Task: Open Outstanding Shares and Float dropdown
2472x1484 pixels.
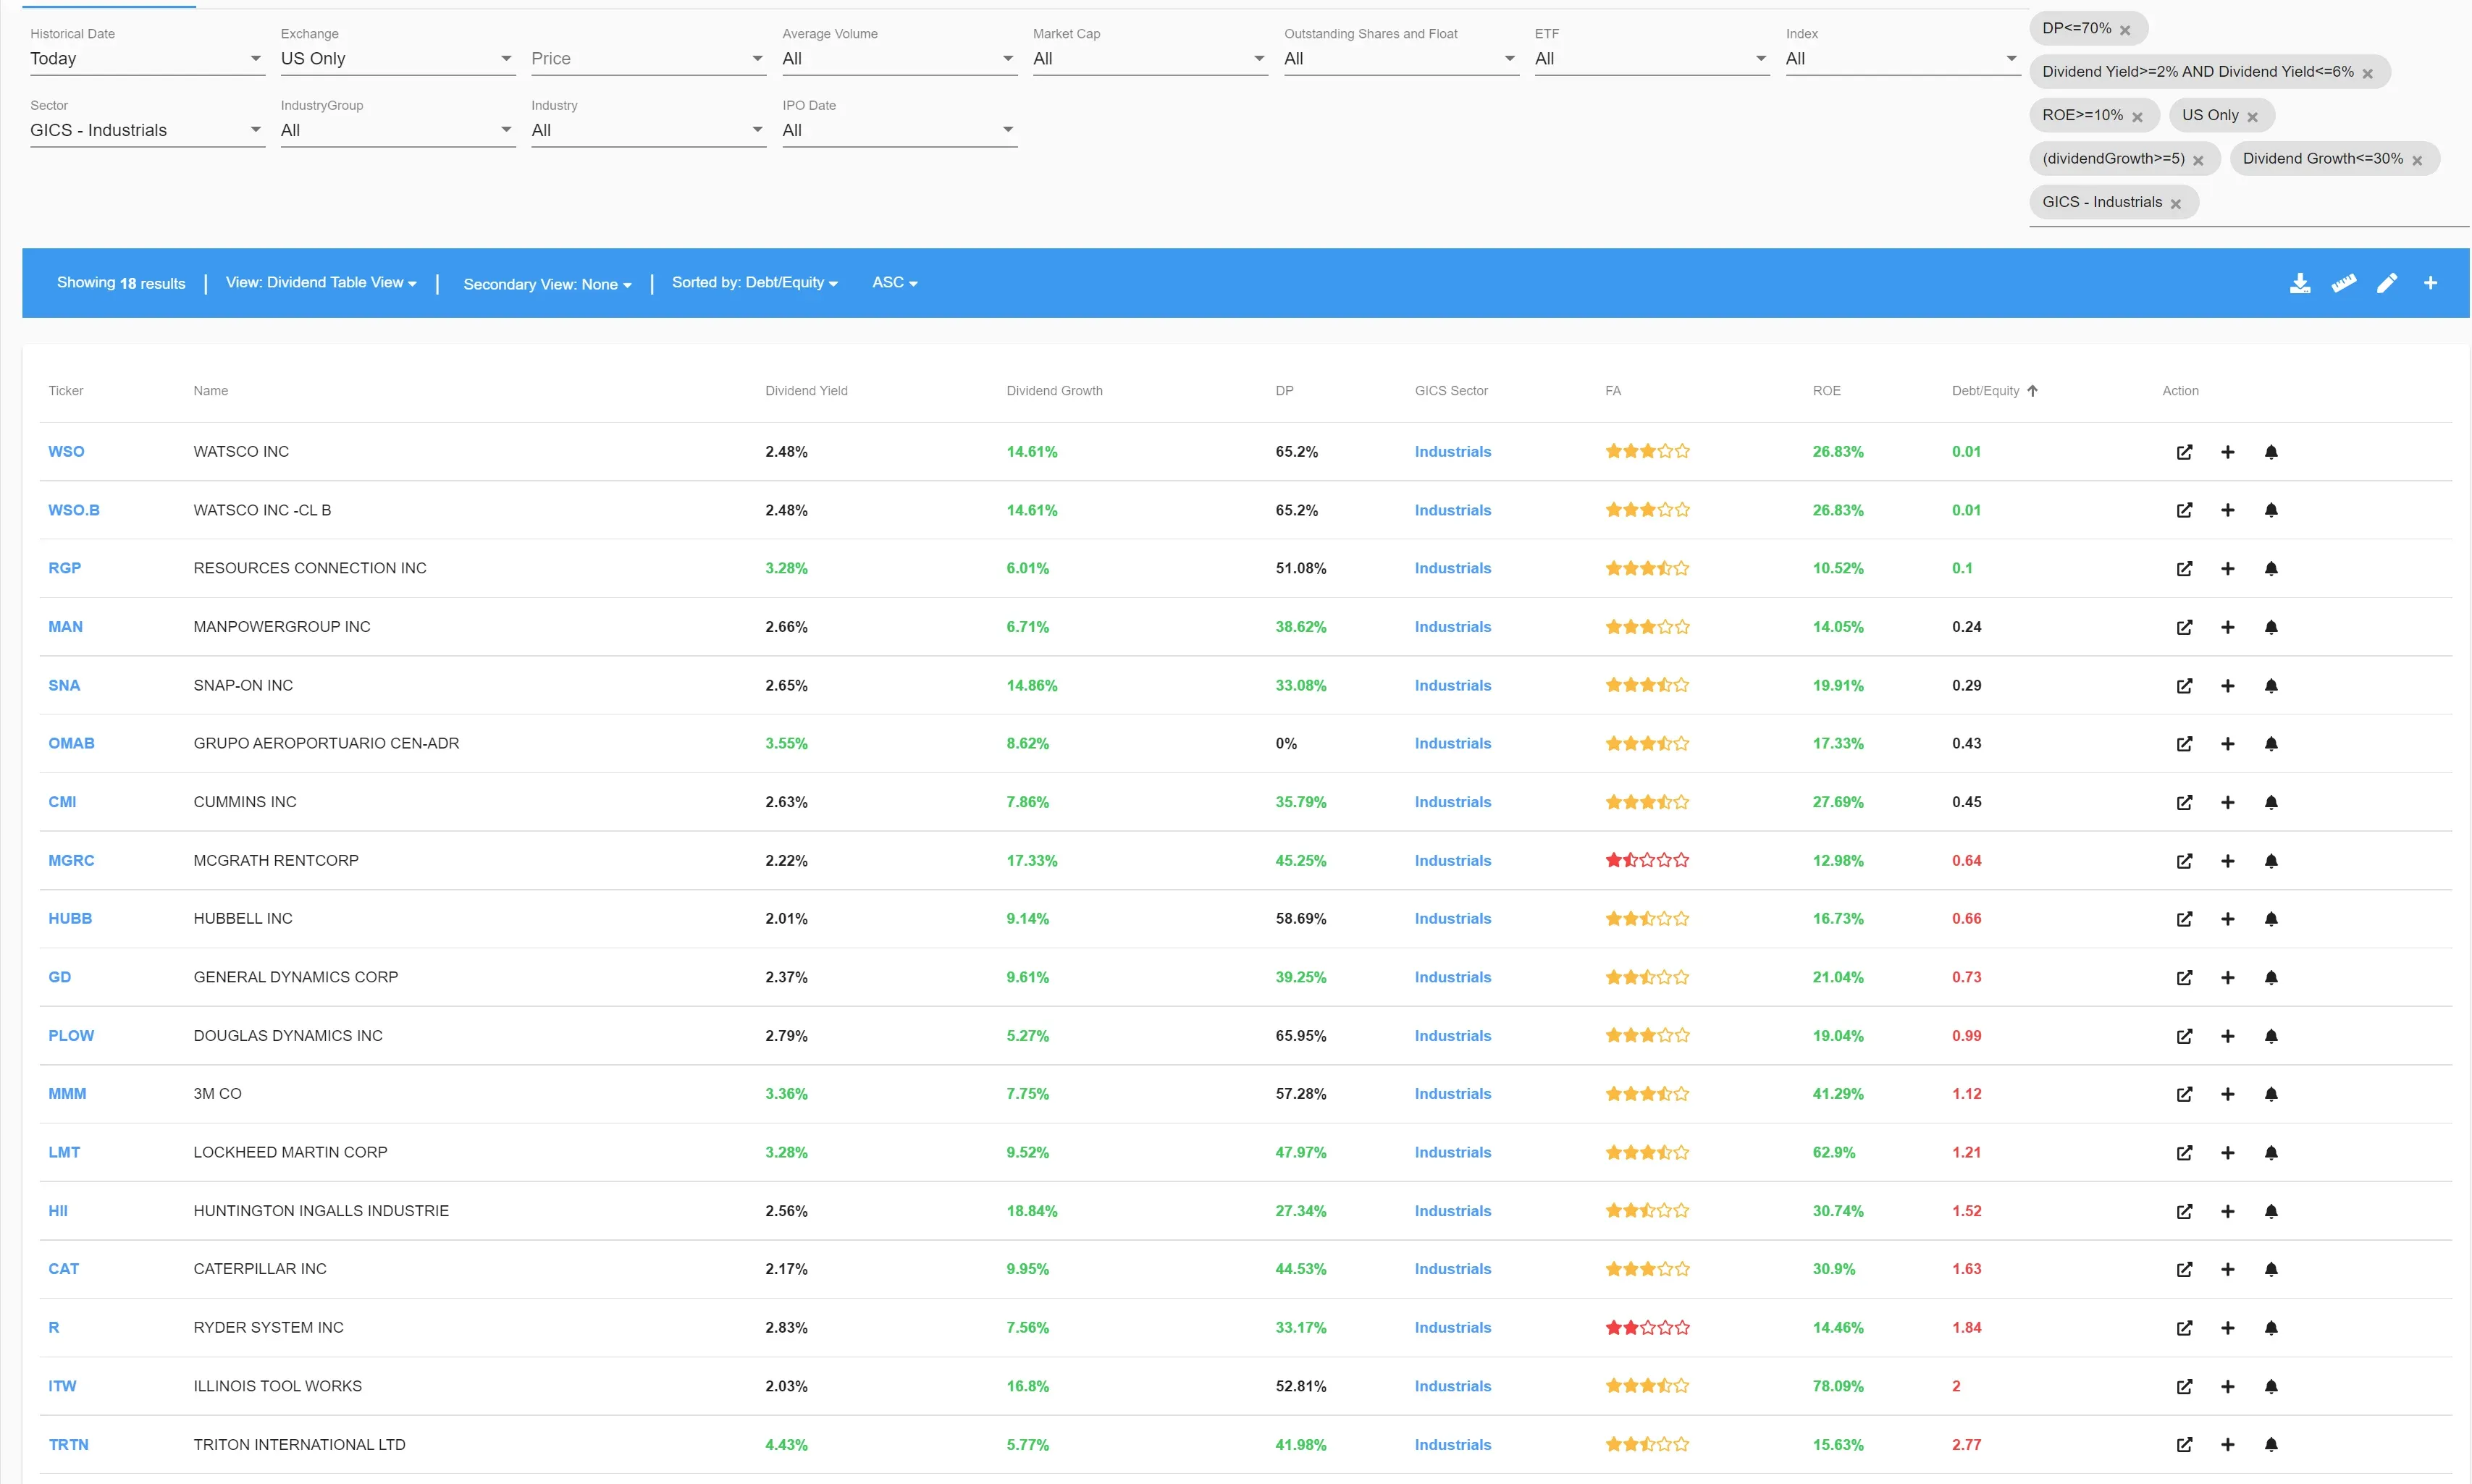Action: 1401,59
